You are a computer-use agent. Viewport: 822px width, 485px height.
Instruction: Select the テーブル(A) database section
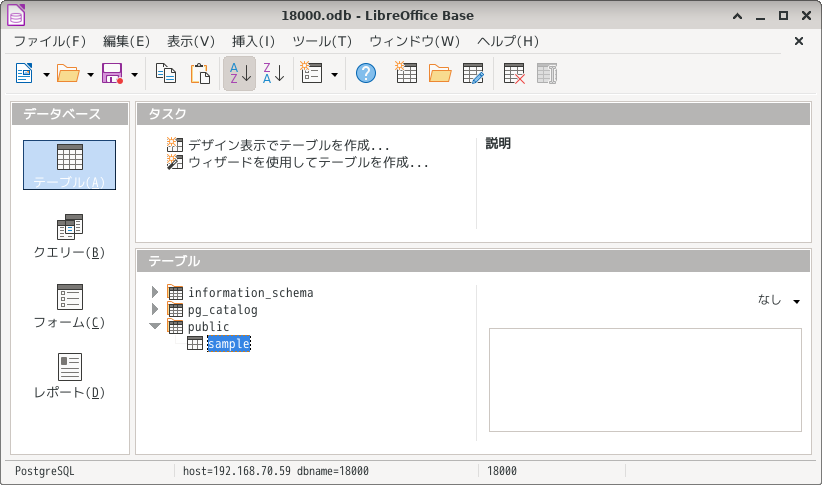pos(69,165)
